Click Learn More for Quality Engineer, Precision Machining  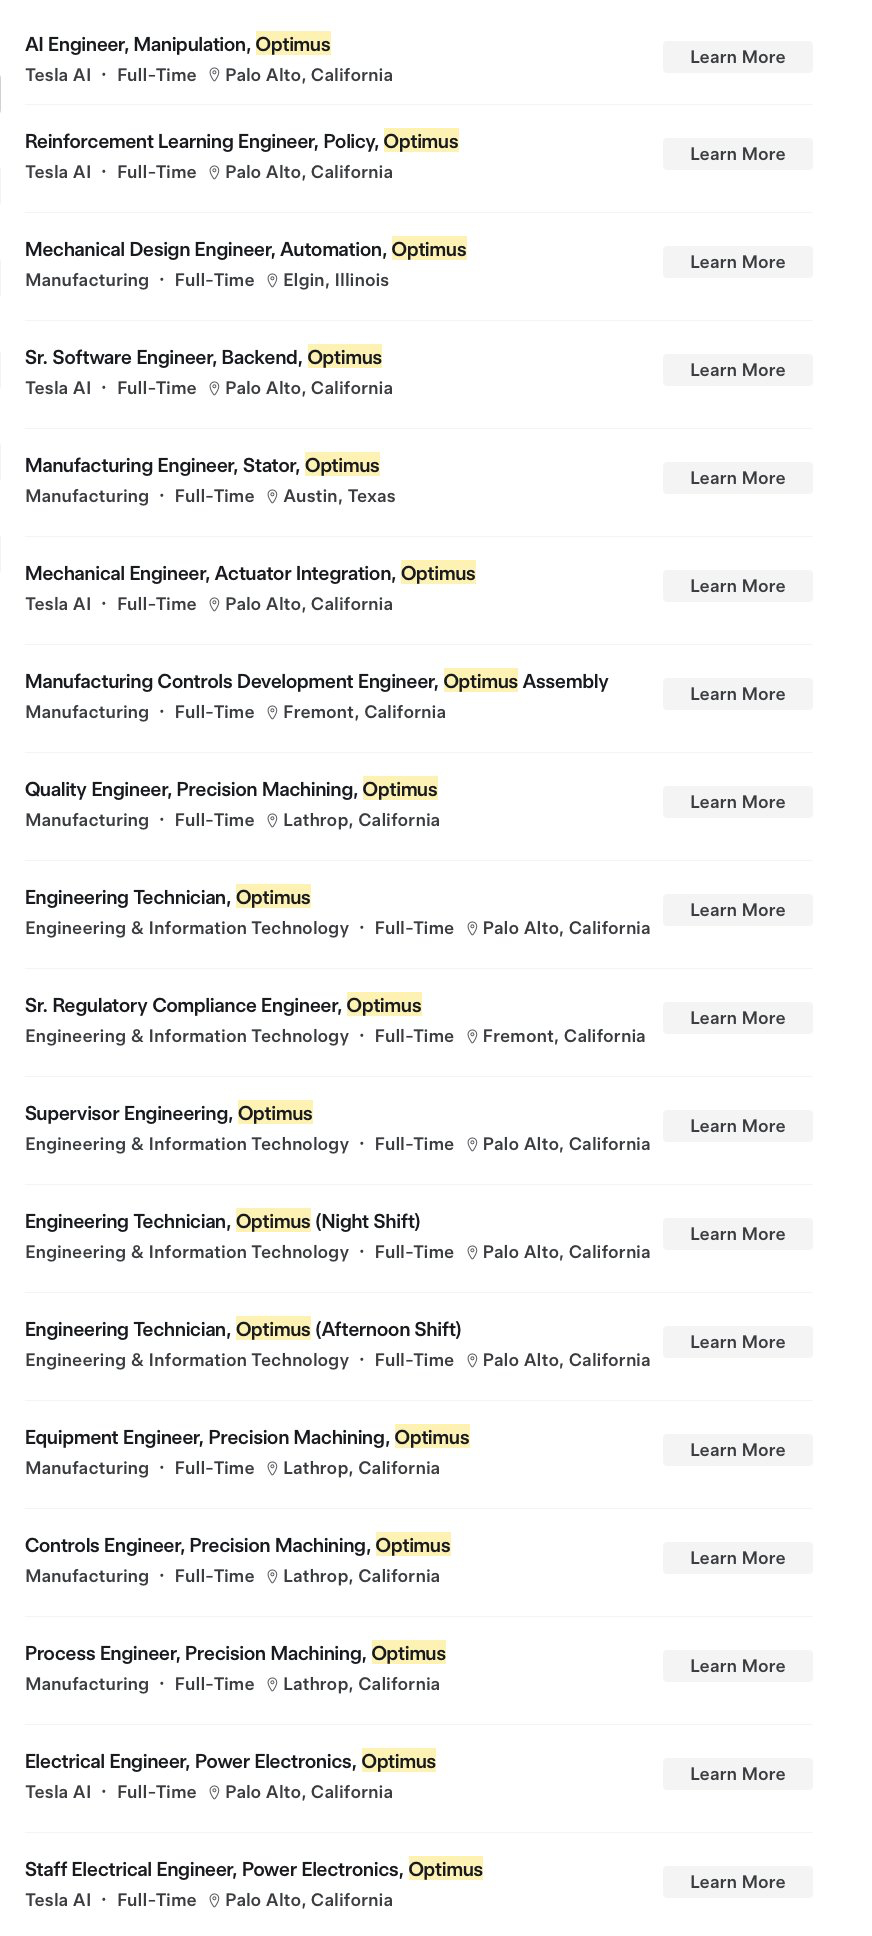pyautogui.click(x=737, y=802)
